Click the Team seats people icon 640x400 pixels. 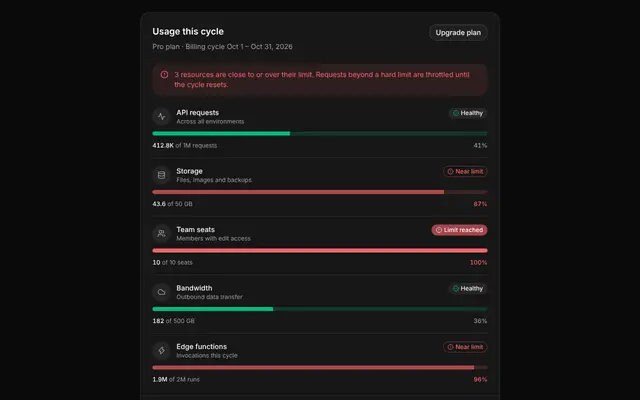tap(161, 233)
